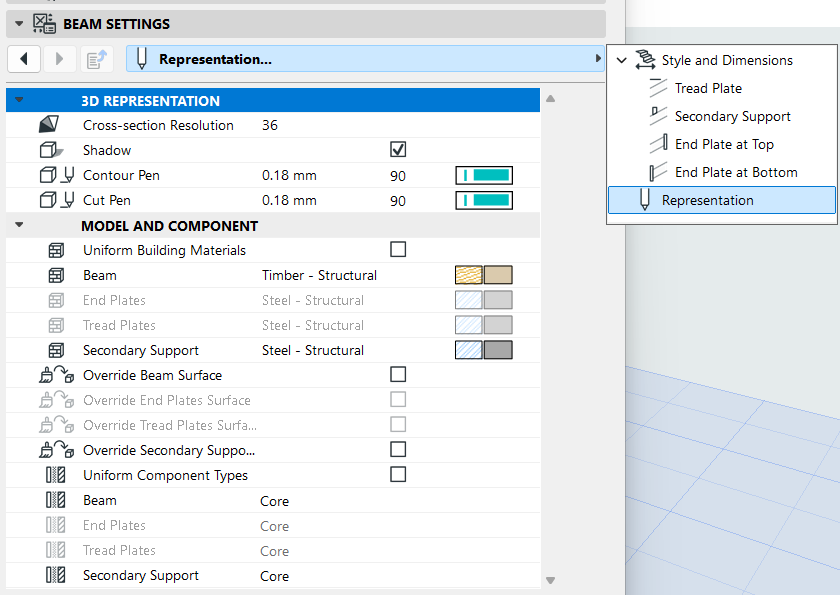Open the Beam material swatch preview

484,275
